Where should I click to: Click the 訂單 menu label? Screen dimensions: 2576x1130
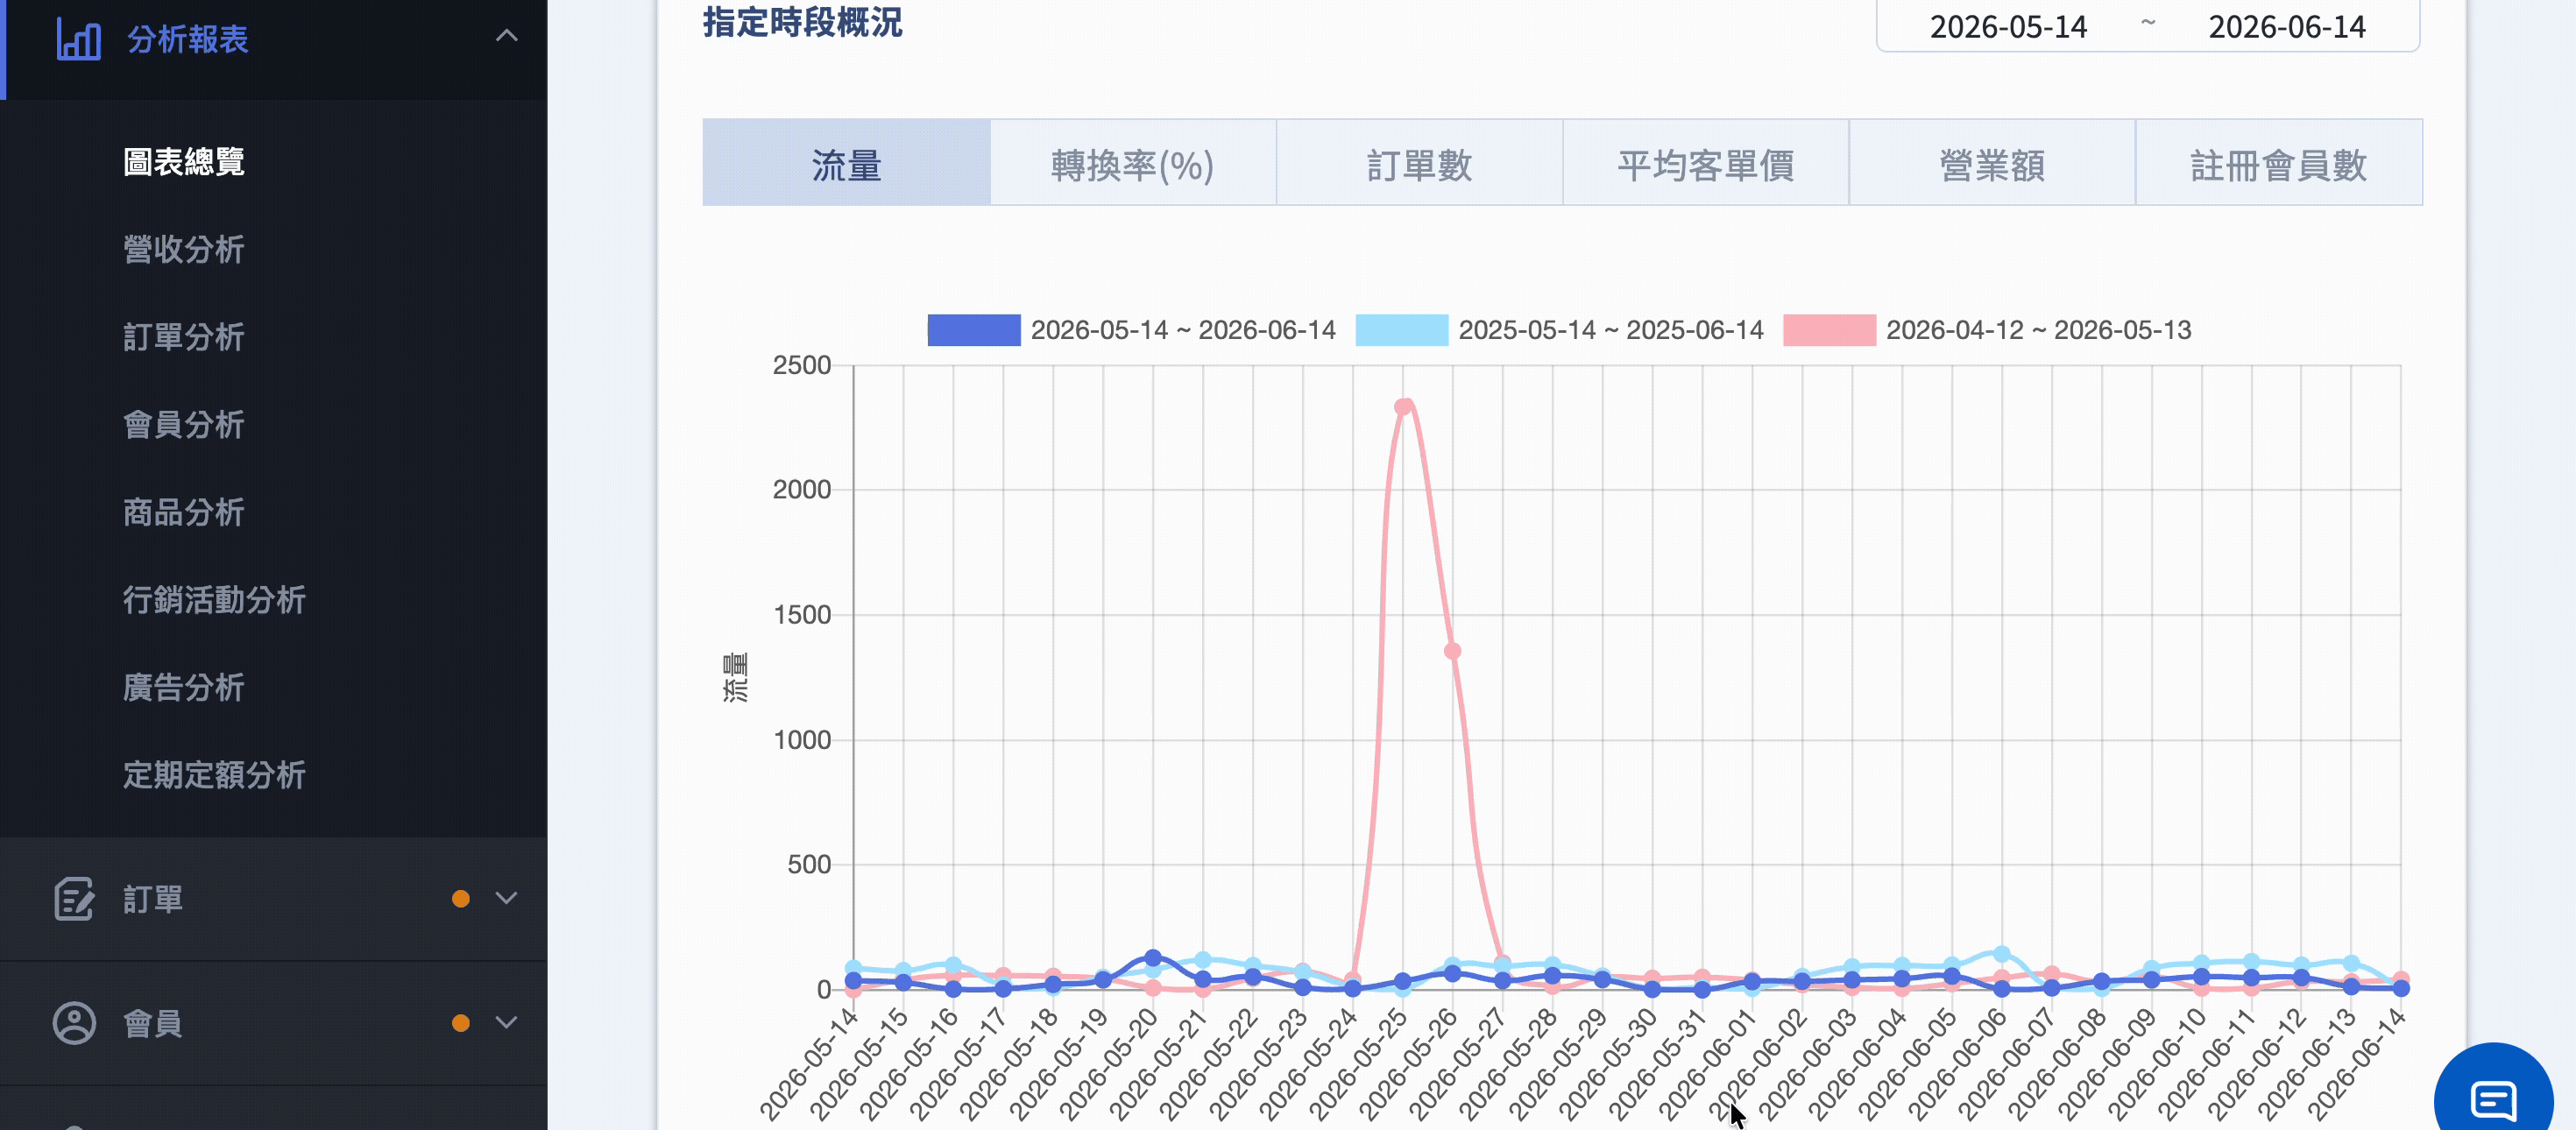153,899
